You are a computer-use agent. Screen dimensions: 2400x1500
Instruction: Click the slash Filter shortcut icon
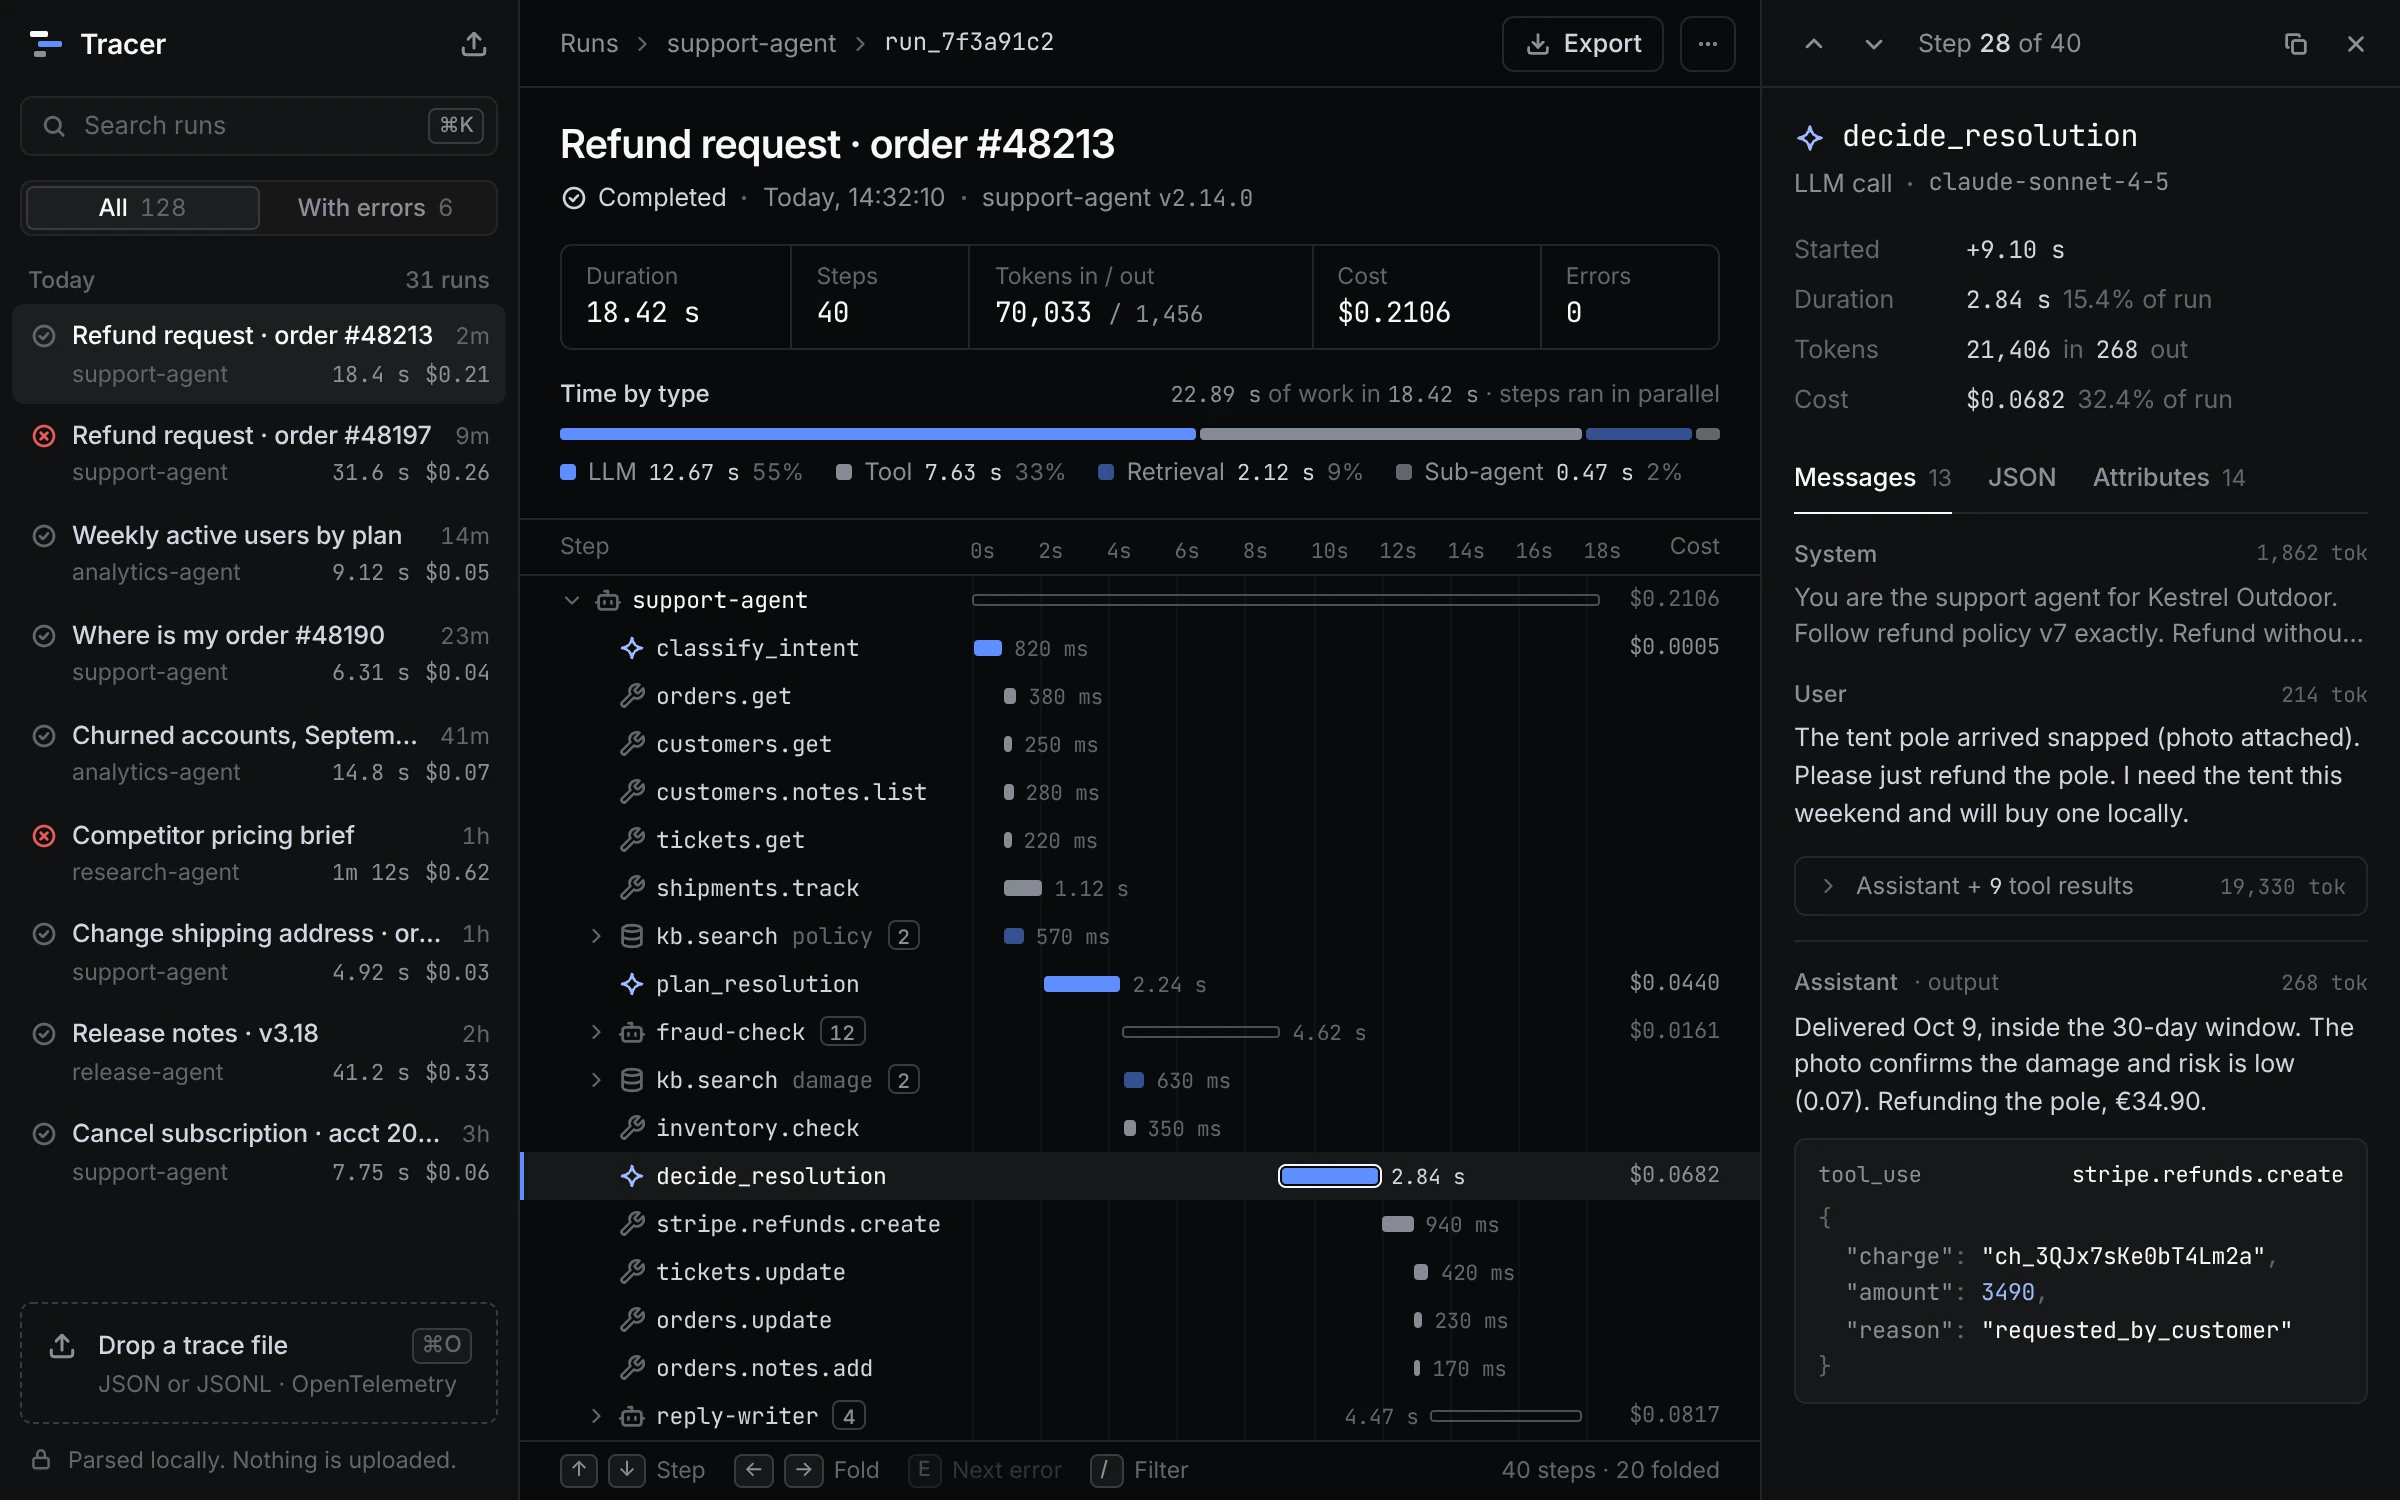[1105, 1470]
